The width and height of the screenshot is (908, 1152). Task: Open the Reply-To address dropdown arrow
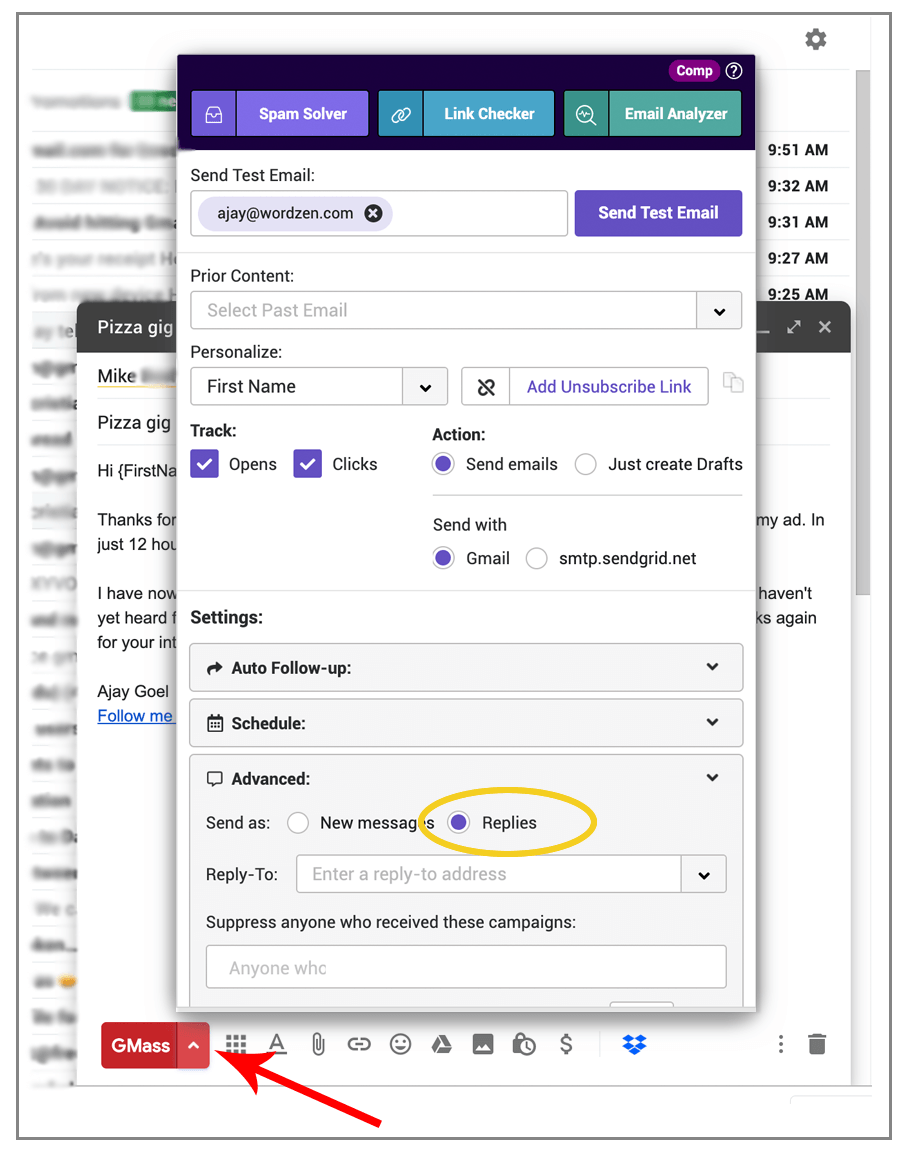click(704, 874)
